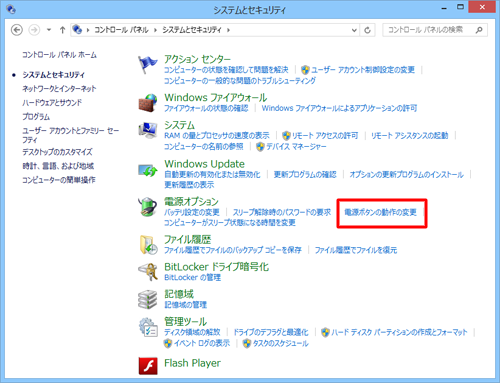The height and width of the screenshot is (383, 500).
Task: Click the BitLocker keys icon
Action: (148, 272)
